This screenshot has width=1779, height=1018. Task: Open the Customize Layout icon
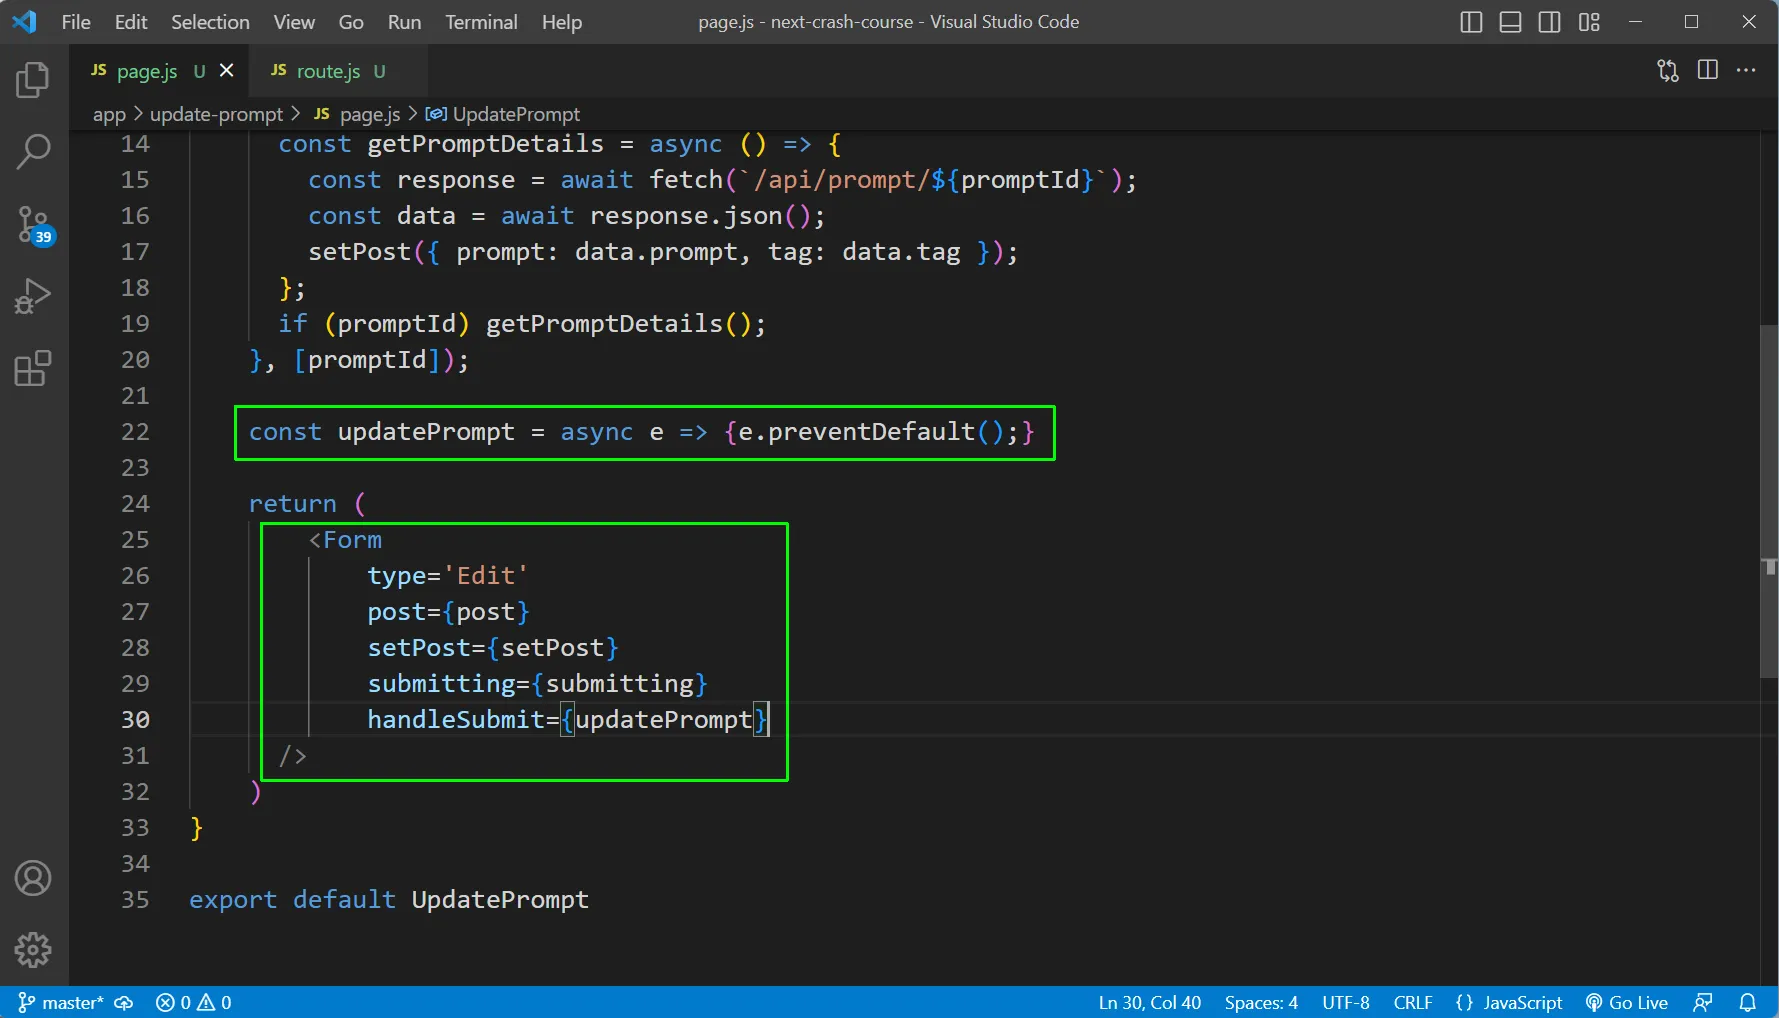pyautogui.click(x=1589, y=22)
